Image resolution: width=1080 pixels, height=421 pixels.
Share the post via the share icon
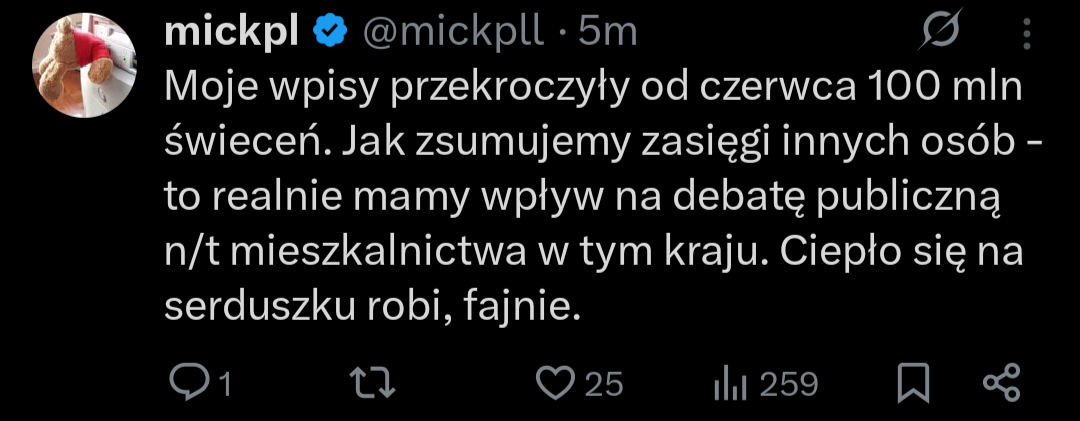(x=1001, y=383)
